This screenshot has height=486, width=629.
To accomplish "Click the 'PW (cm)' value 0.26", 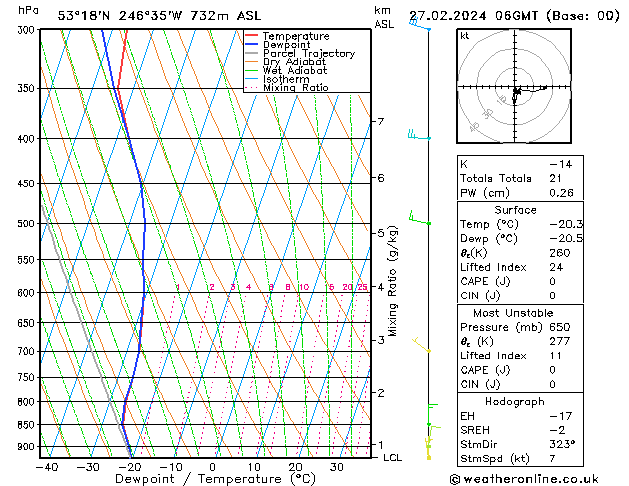I will tap(561, 193).
